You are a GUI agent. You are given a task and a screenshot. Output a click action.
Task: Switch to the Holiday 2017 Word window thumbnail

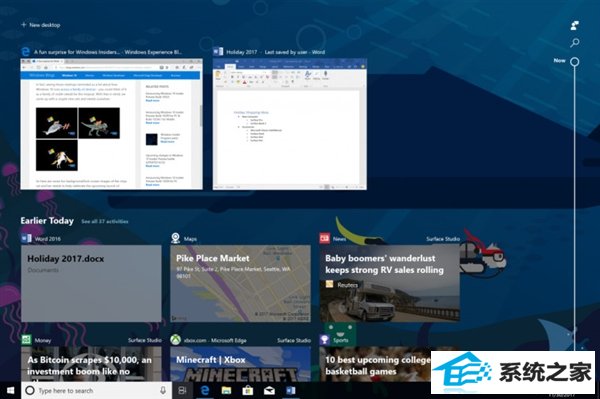point(290,124)
